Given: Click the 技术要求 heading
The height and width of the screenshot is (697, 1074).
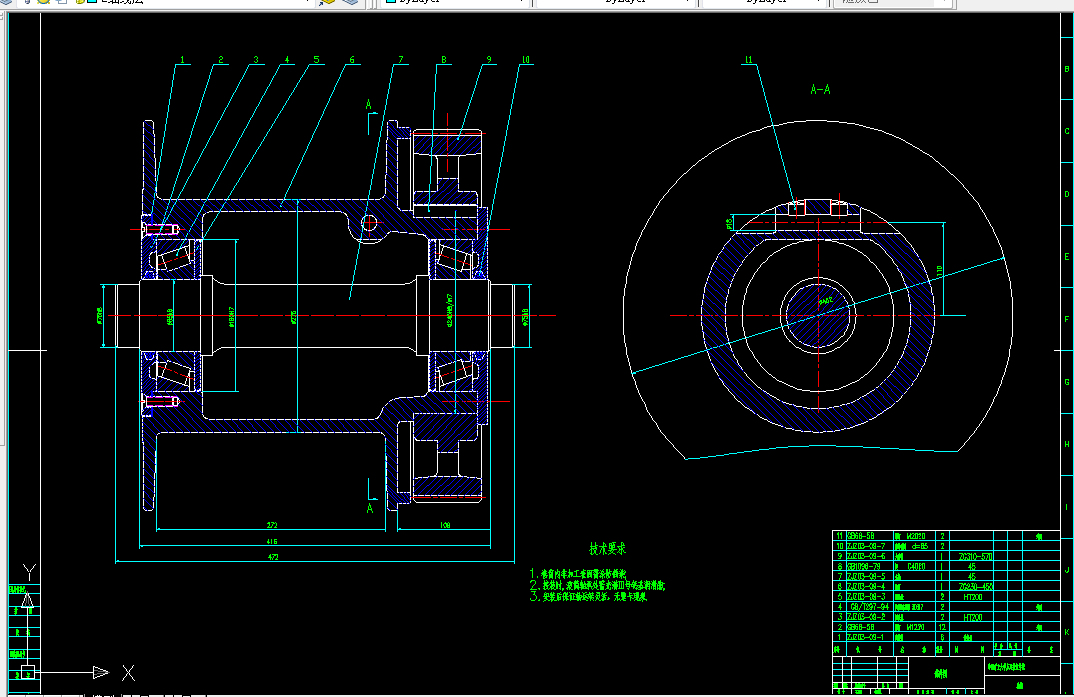Looking at the screenshot, I should pyautogui.click(x=608, y=549).
